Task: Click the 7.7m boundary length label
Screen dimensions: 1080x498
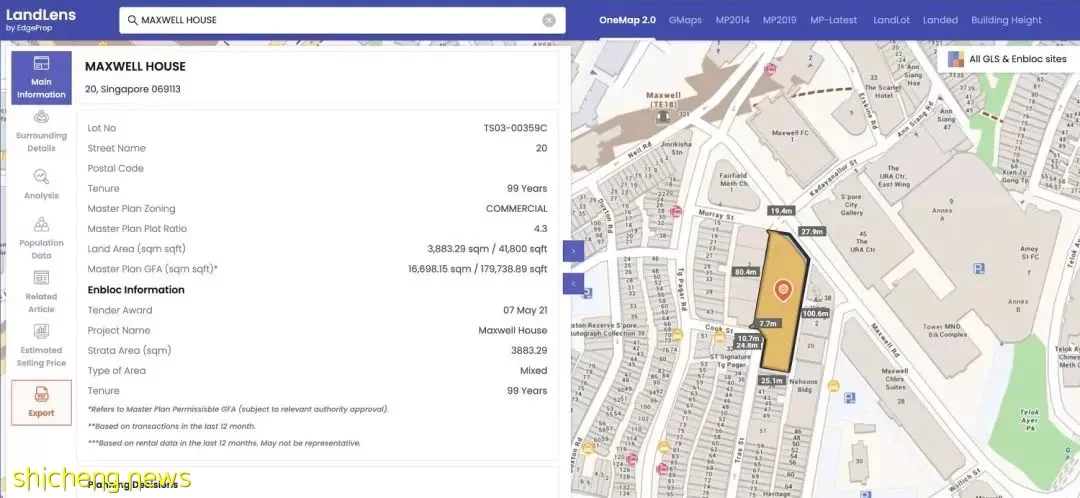Action: pyautogui.click(x=768, y=323)
